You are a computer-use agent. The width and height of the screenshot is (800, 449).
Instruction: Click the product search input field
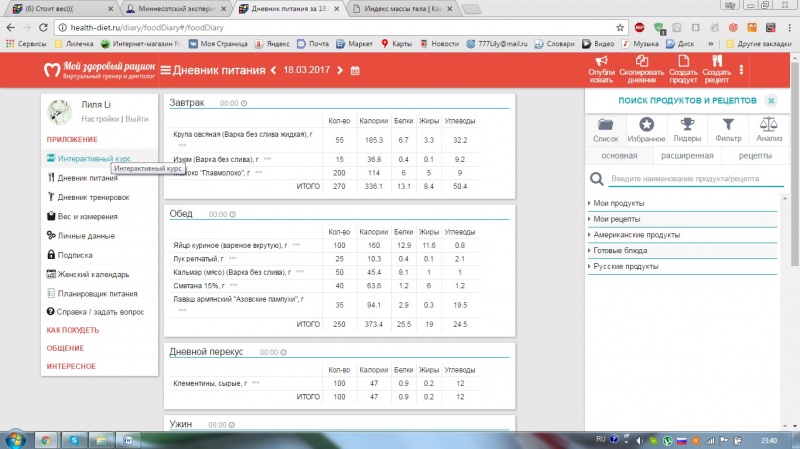690,178
